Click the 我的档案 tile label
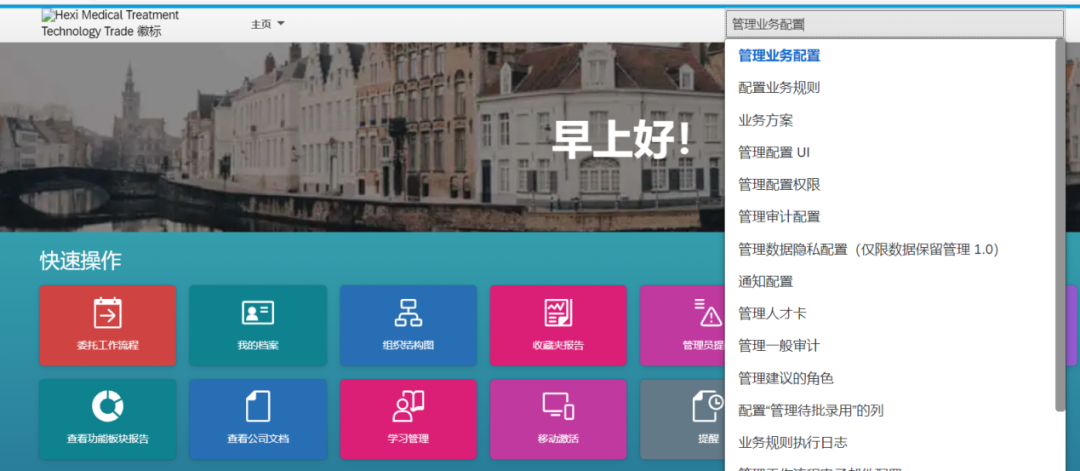Image resolution: width=1080 pixels, height=471 pixels. [x=258, y=345]
